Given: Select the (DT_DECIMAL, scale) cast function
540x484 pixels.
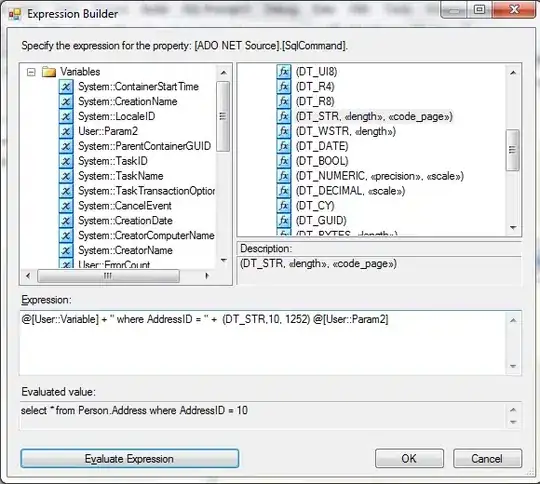Looking at the screenshot, I should pyautogui.click(x=350, y=190).
